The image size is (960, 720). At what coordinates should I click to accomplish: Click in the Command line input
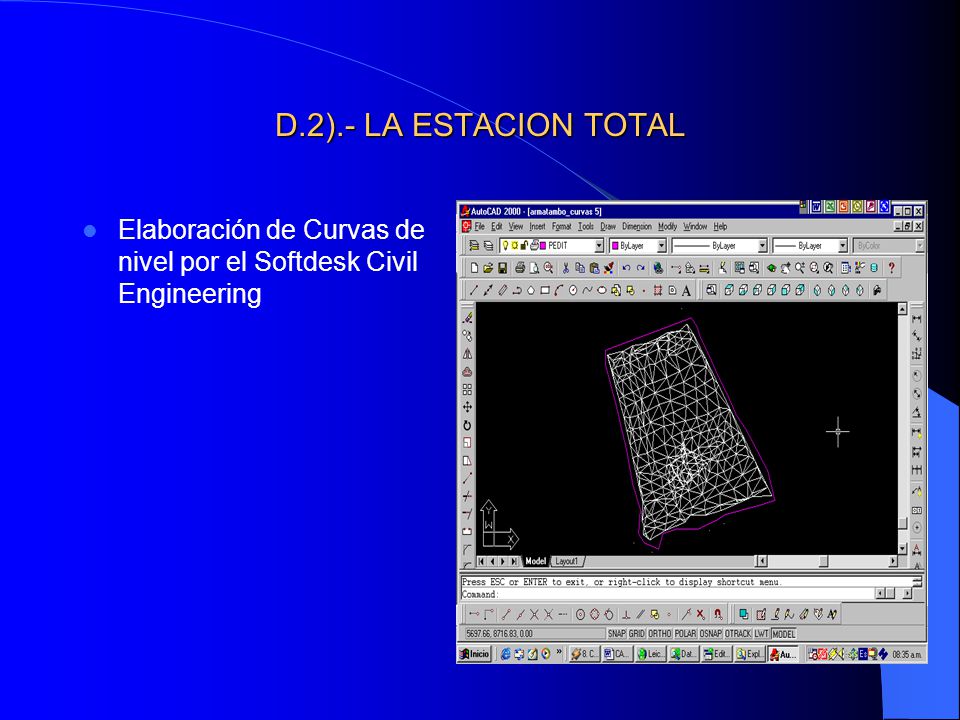[x=667, y=594]
